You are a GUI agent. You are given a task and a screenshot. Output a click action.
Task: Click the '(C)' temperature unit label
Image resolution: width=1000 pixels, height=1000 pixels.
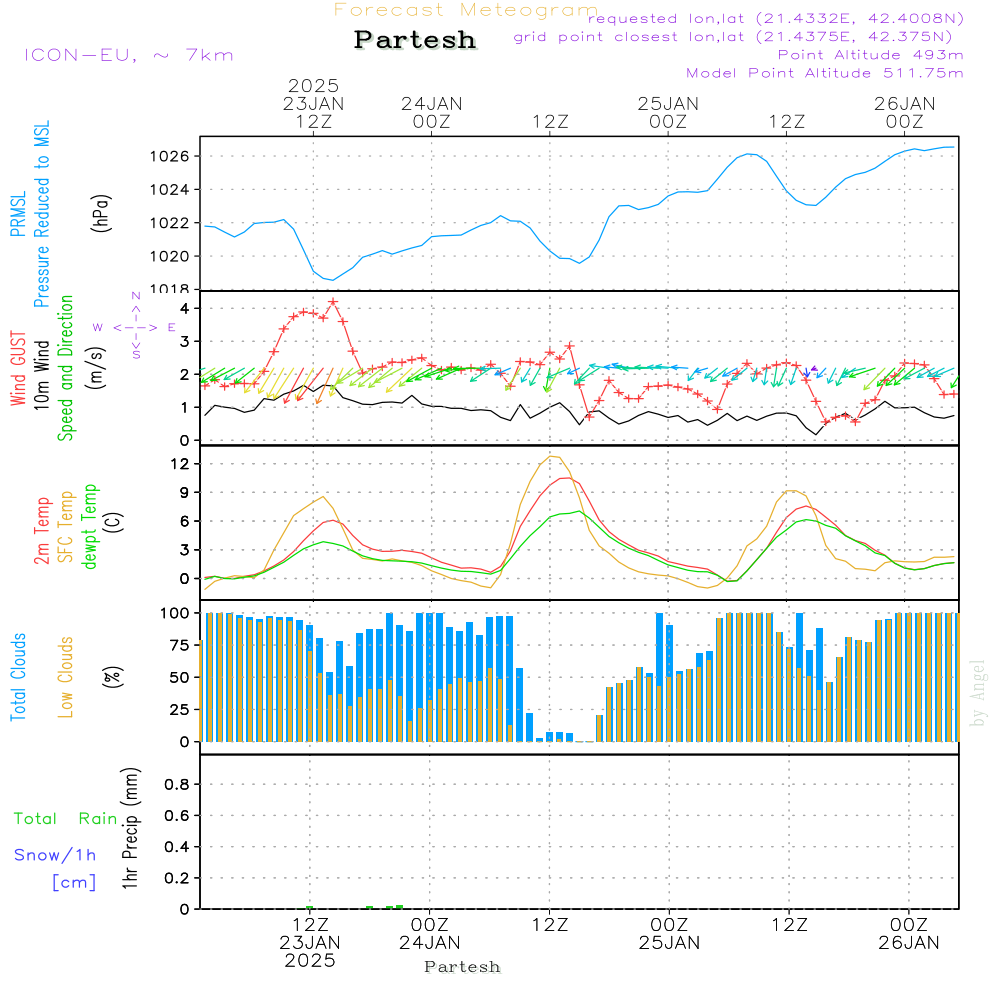click(115, 522)
